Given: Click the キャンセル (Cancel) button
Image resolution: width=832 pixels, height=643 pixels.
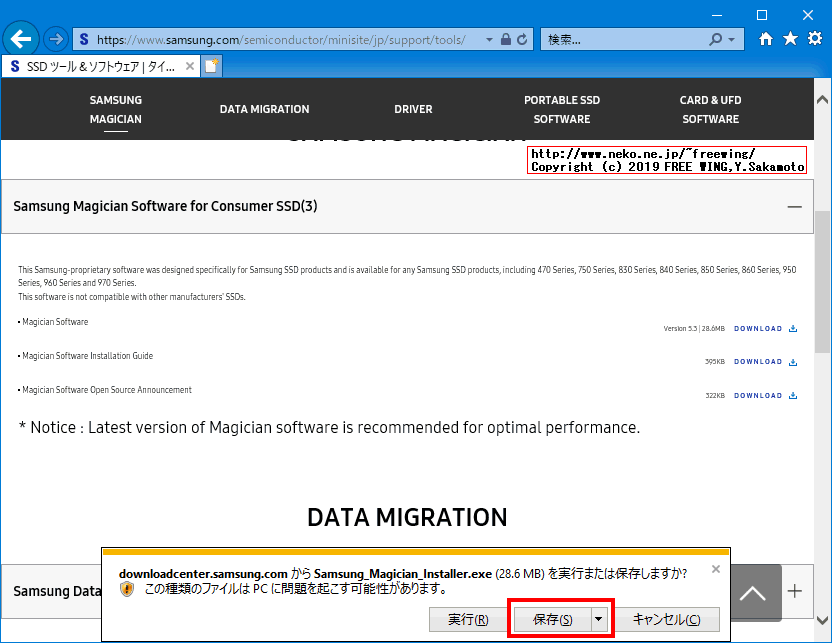Looking at the screenshot, I should coord(666,619).
